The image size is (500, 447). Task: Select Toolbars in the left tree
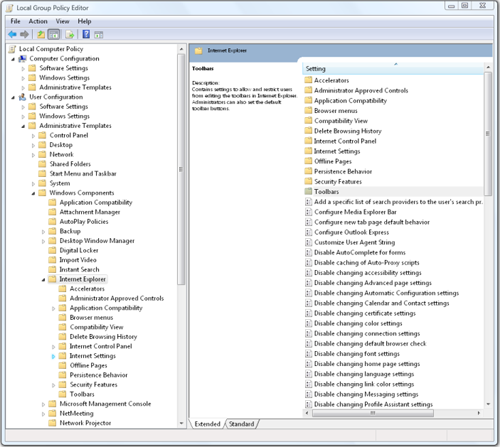point(82,394)
